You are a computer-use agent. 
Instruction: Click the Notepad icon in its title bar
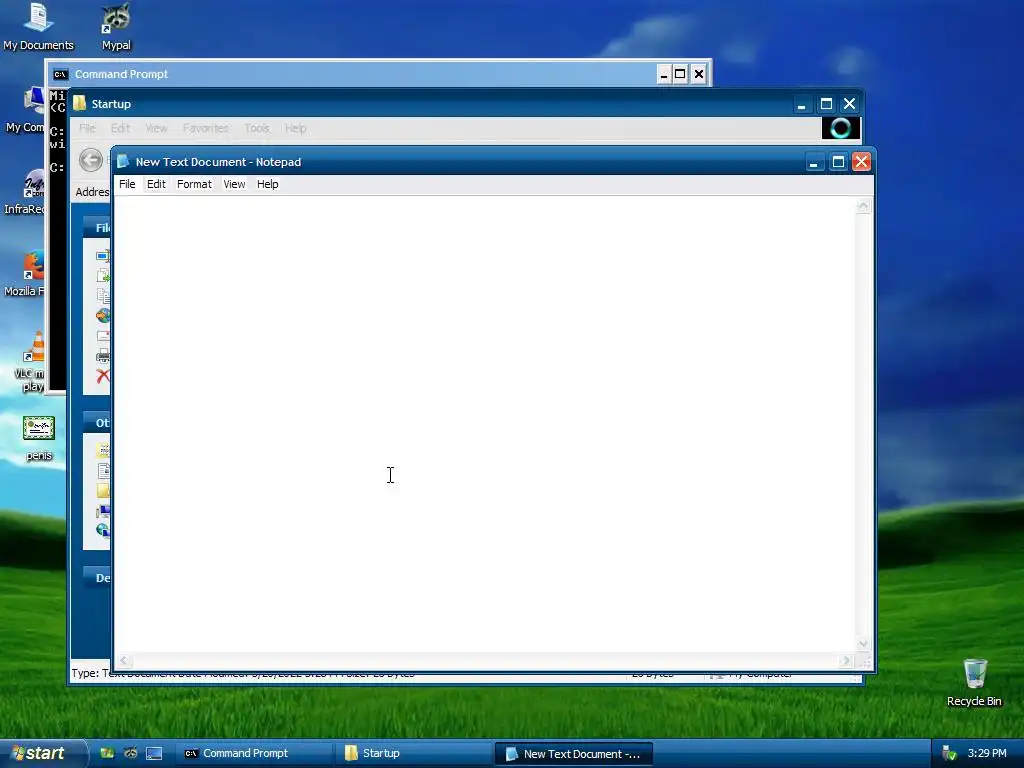(x=123, y=161)
